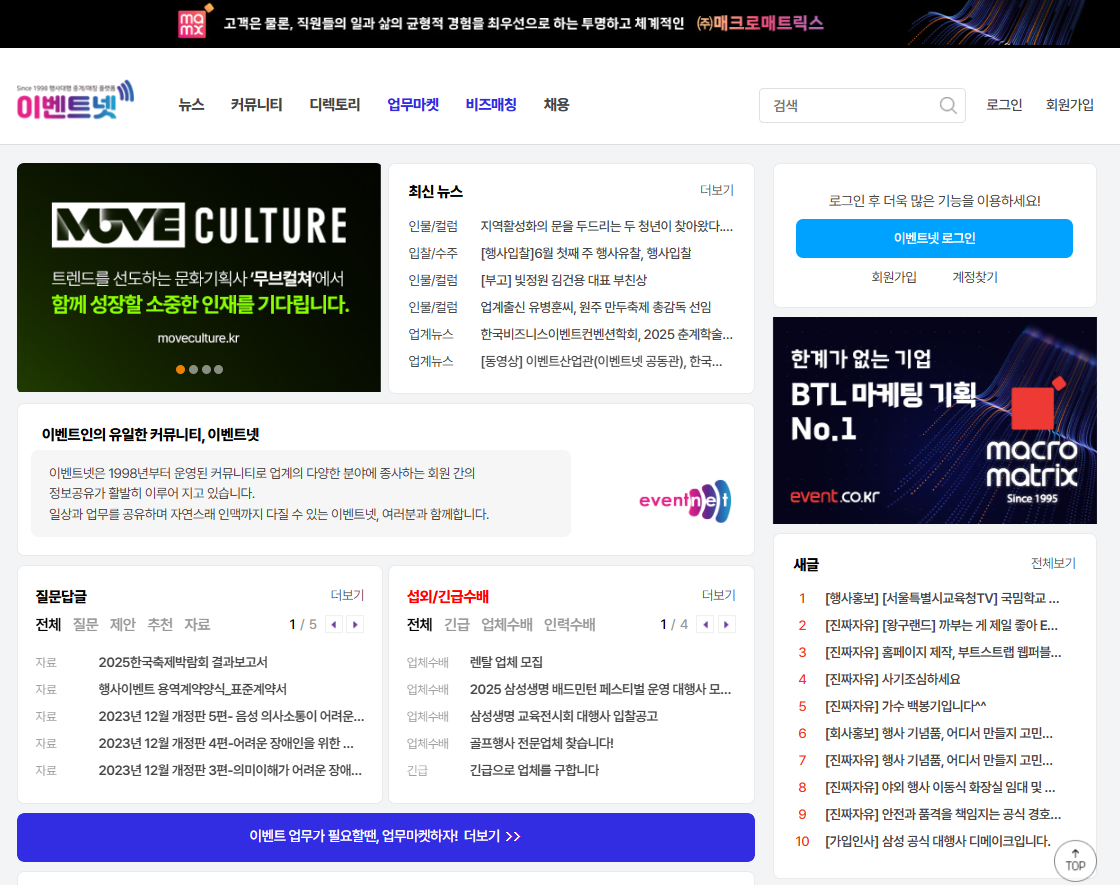
Task: Open 새글 item 5 가수 백봉기입니다
Action: (906, 706)
